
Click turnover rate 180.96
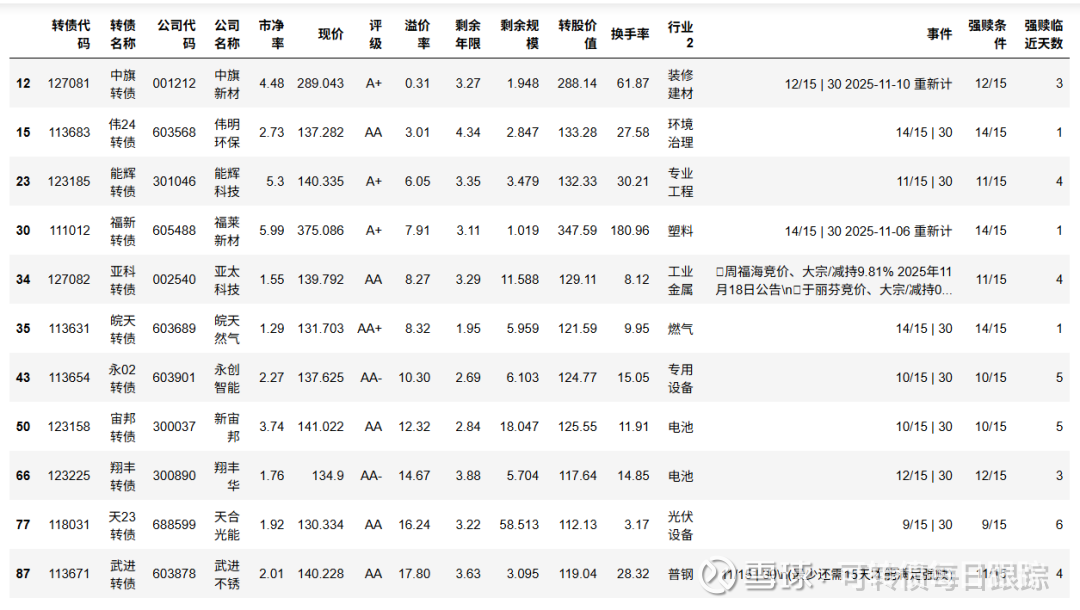click(630, 231)
